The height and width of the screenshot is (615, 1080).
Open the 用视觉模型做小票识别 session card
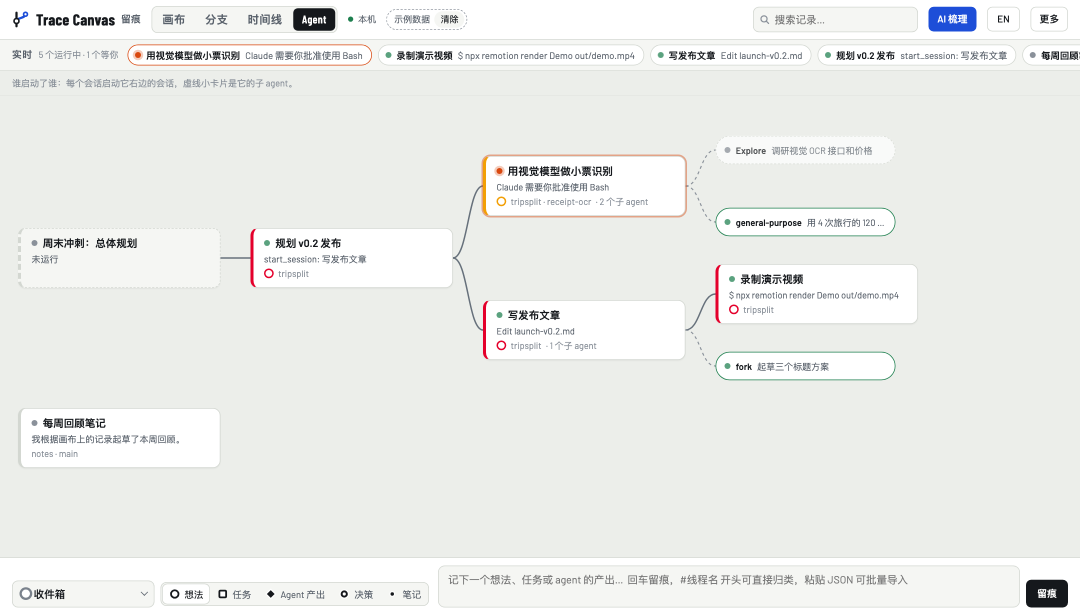(585, 186)
